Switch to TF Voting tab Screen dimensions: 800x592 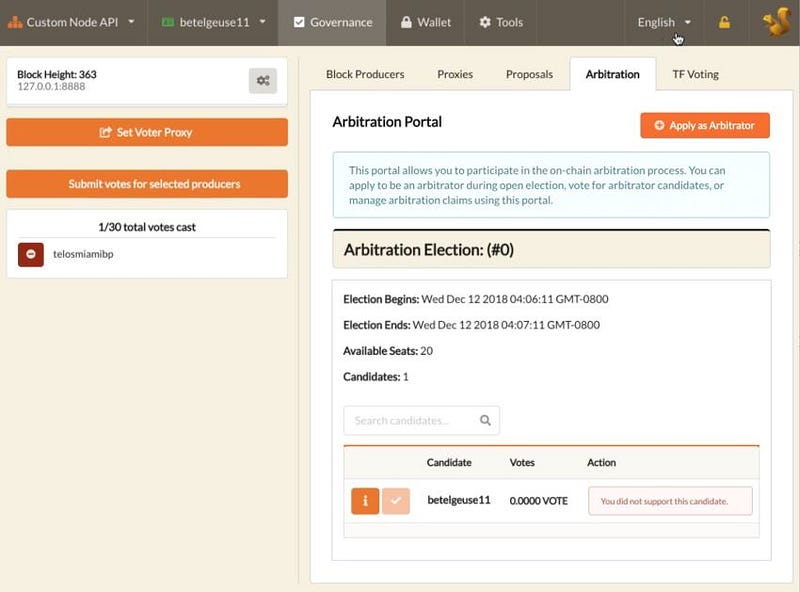click(x=695, y=74)
